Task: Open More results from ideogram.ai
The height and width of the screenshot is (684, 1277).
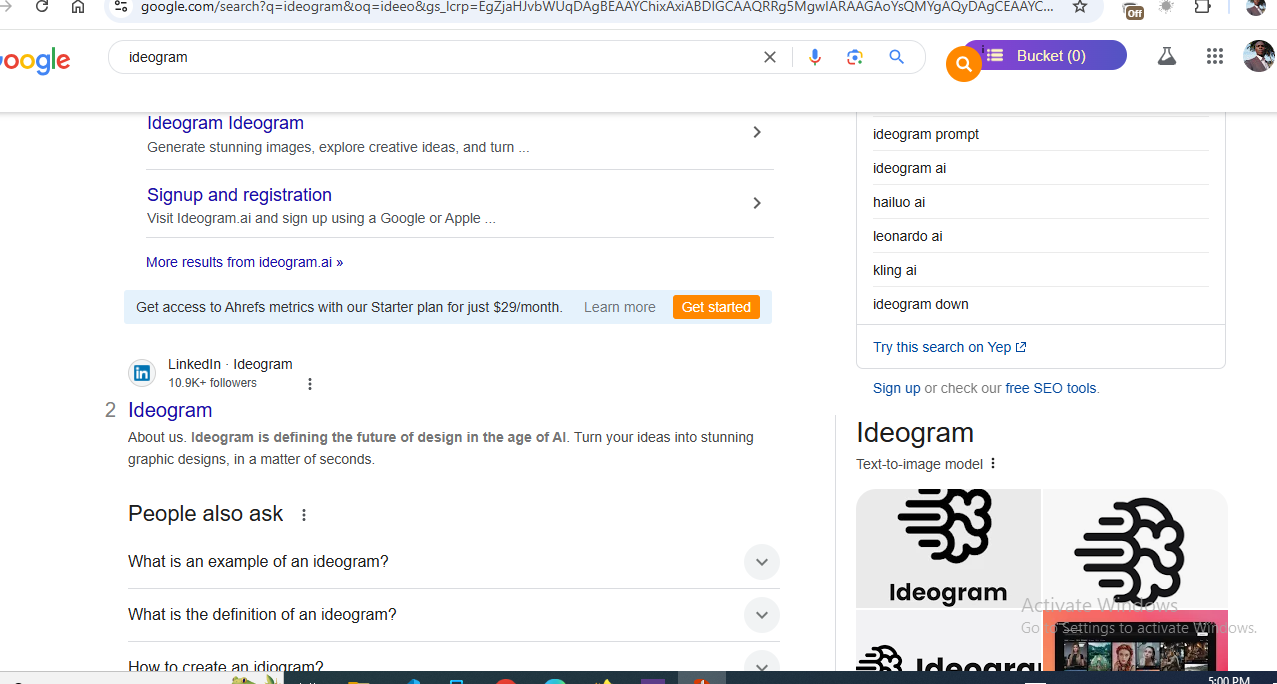Action: (244, 262)
